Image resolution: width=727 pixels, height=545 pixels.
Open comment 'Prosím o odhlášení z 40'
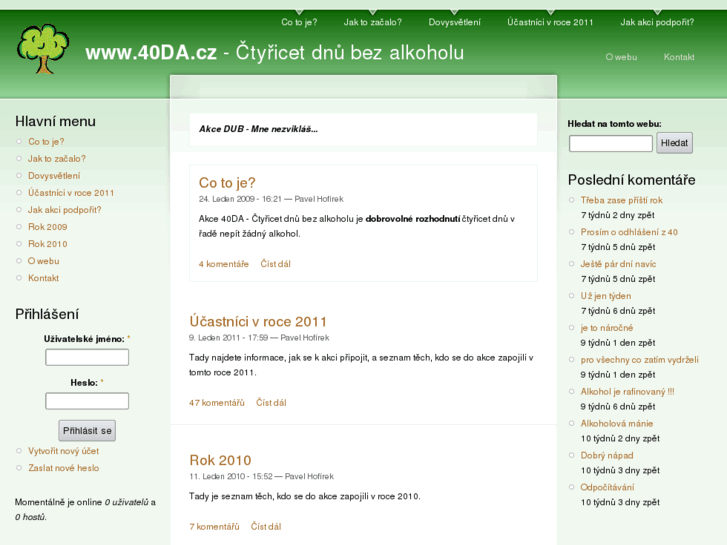[629, 232]
